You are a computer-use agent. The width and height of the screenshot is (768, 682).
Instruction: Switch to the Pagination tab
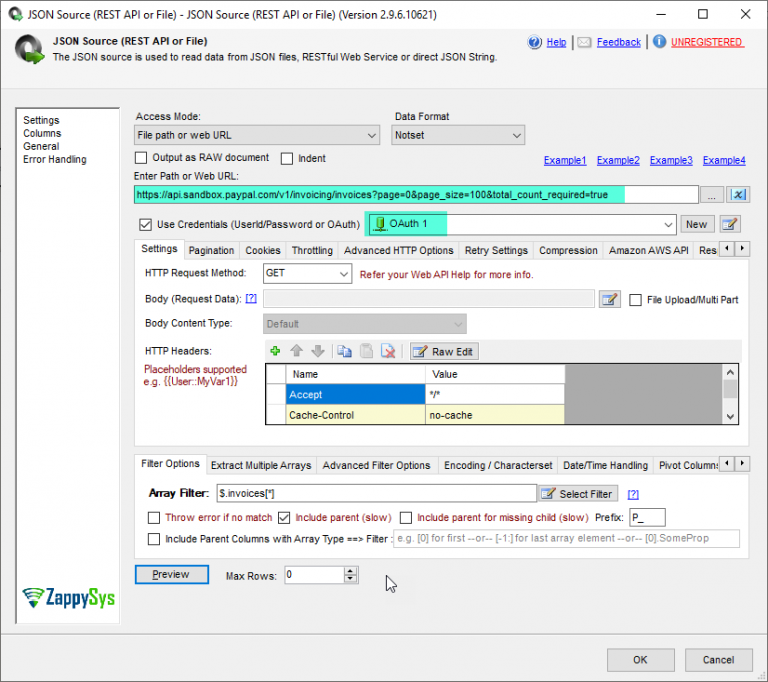point(212,250)
